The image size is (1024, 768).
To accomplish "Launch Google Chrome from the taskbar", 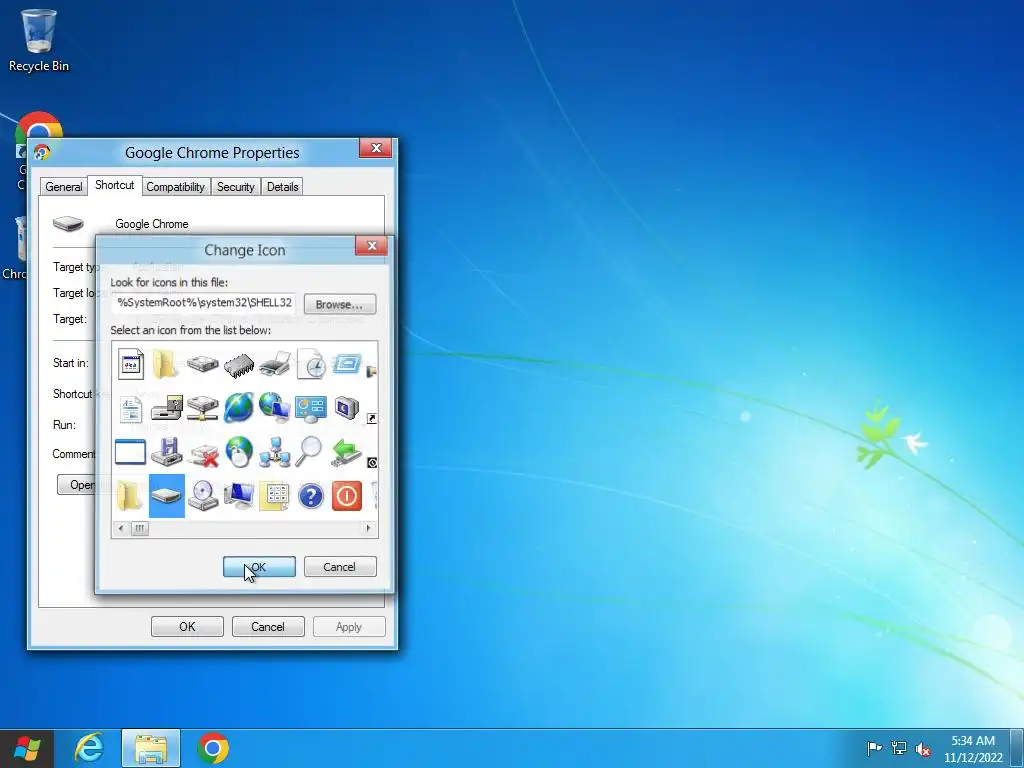I will point(213,748).
